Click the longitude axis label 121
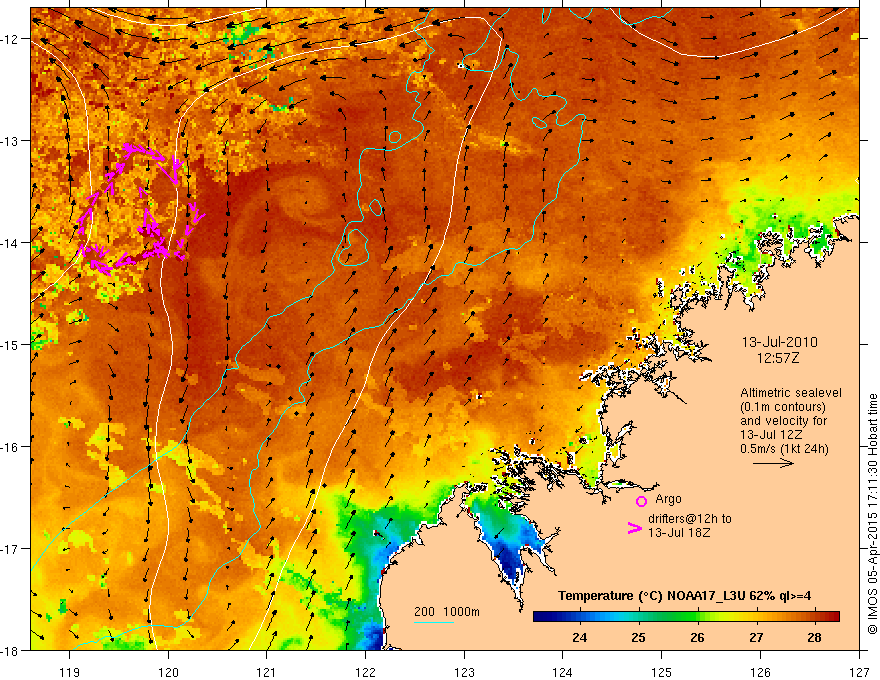This screenshot has width=880, height=680. tap(267, 672)
